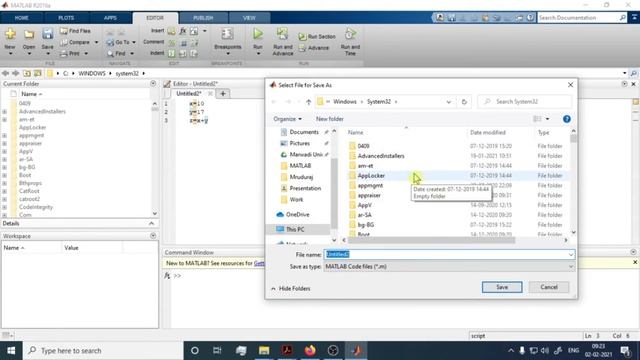Click the New file icon in the ribbon

(x=10, y=34)
